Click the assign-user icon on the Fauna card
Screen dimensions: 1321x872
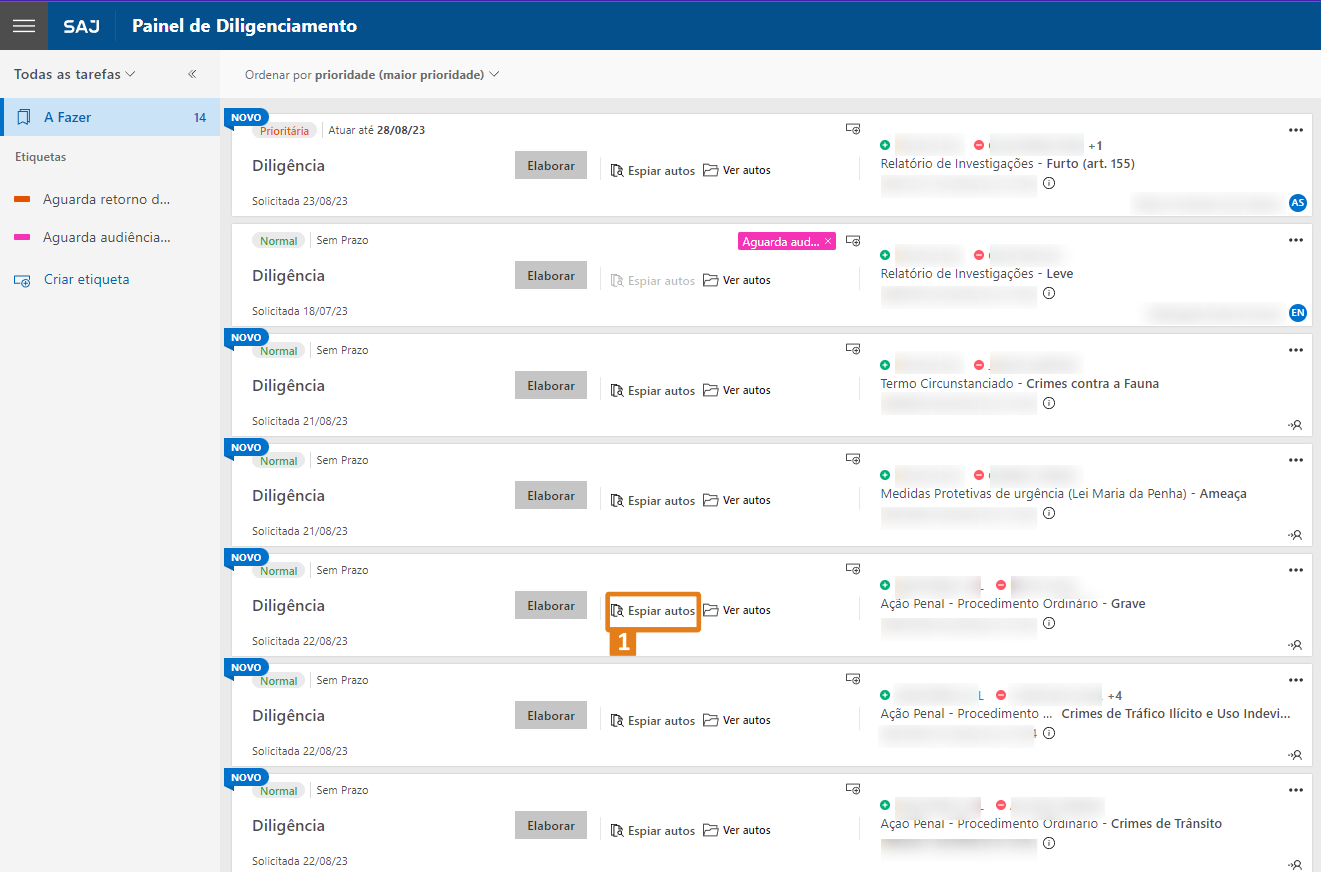(x=1296, y=425)
